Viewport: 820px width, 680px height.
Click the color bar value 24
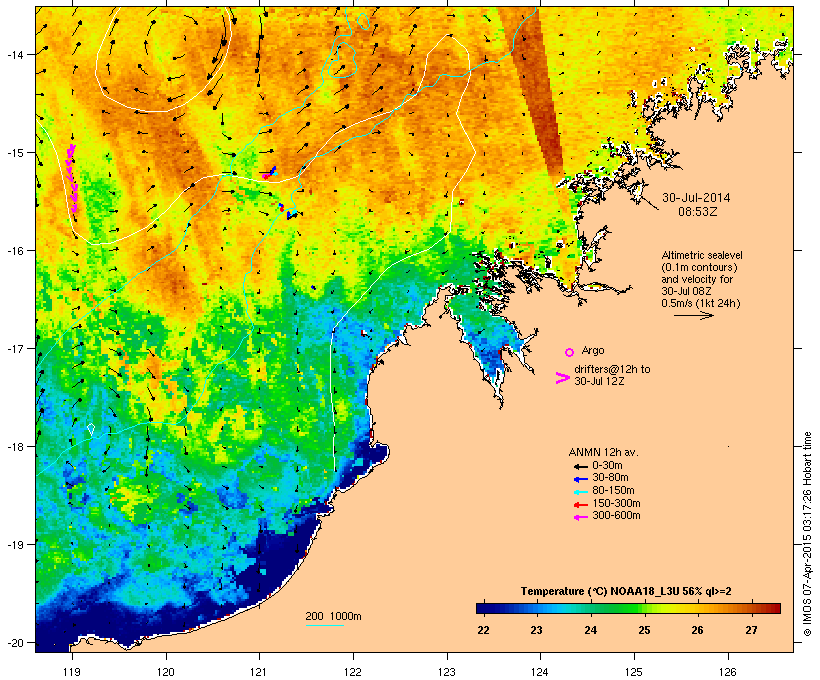pos(590,630)
